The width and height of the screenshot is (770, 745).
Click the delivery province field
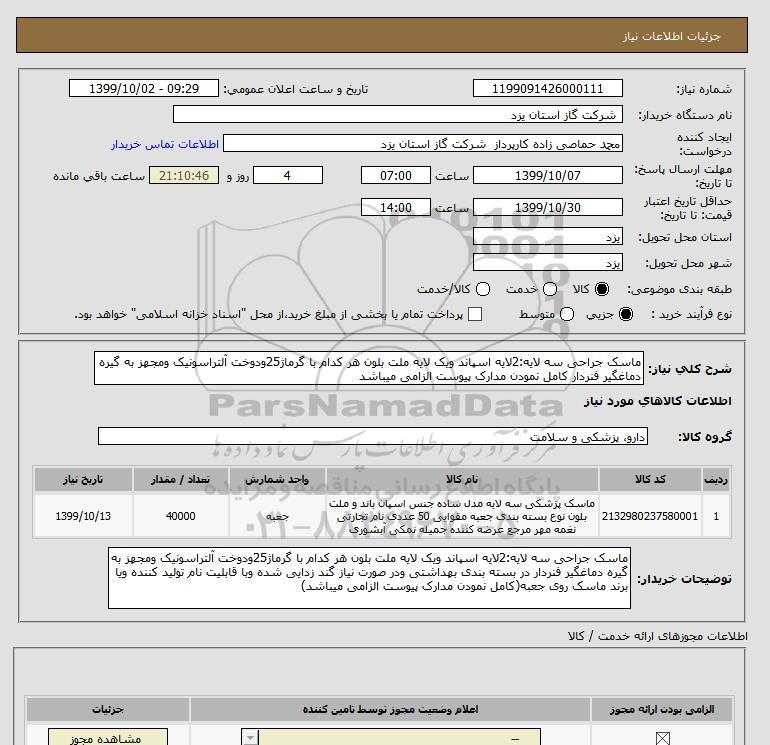[x=548, y=237]
